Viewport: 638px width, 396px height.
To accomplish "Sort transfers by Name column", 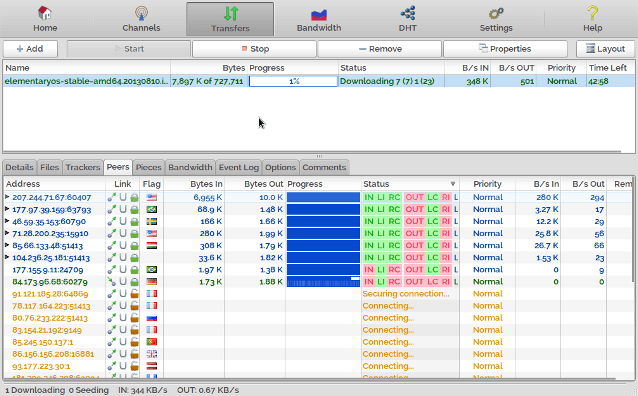I will [x=87, y=68].
